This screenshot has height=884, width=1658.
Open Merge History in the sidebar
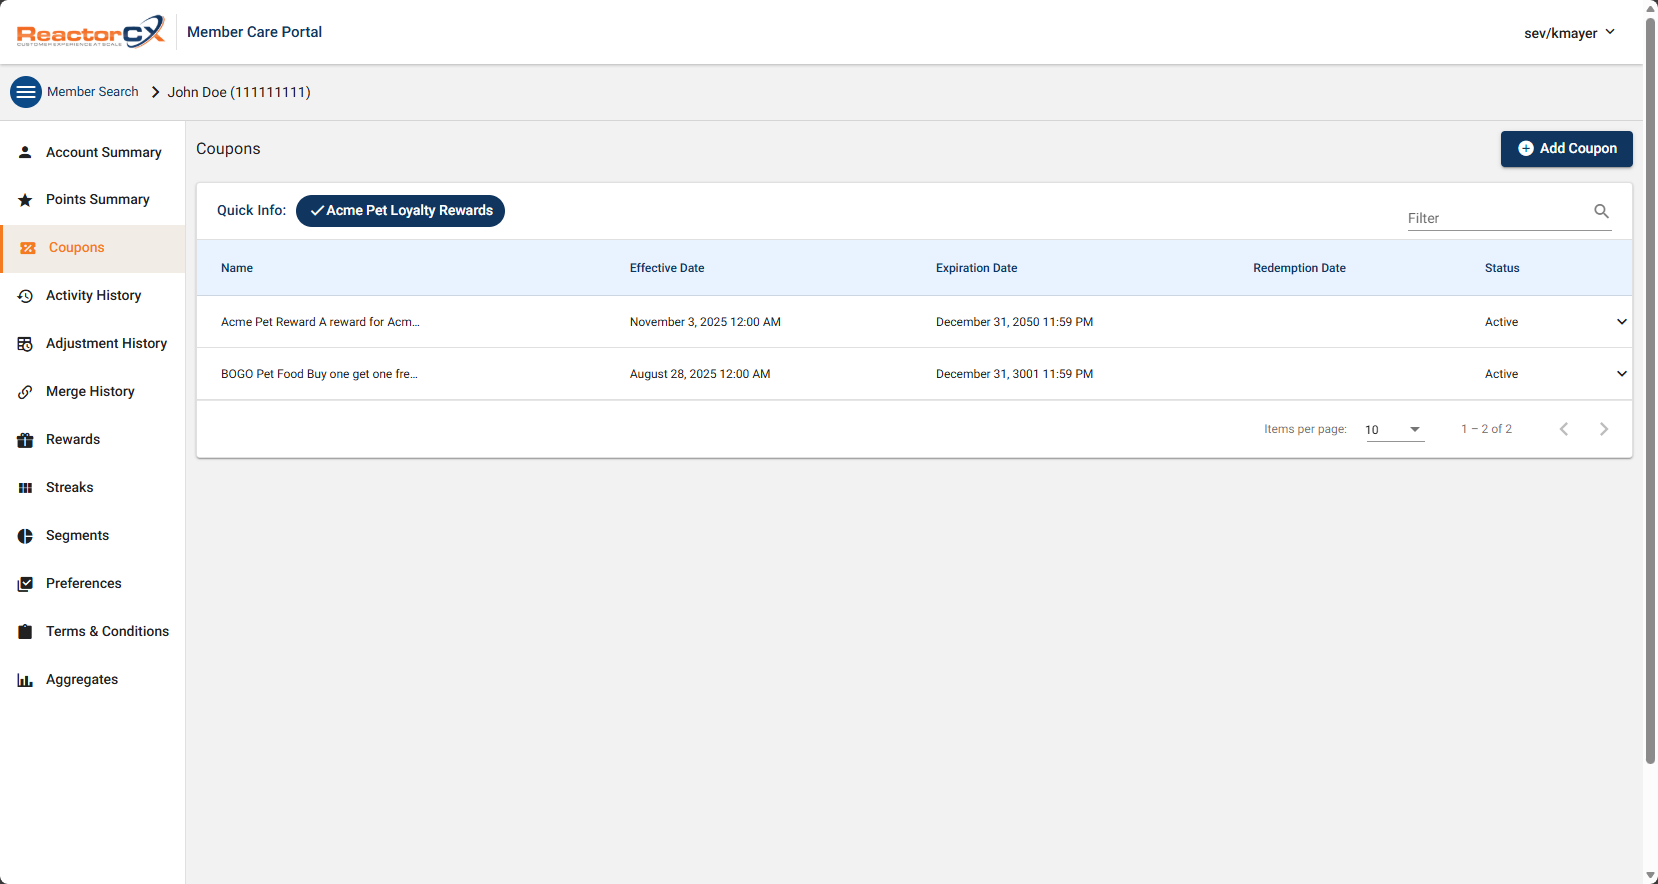pyautogui.click(x=90, y=392)
